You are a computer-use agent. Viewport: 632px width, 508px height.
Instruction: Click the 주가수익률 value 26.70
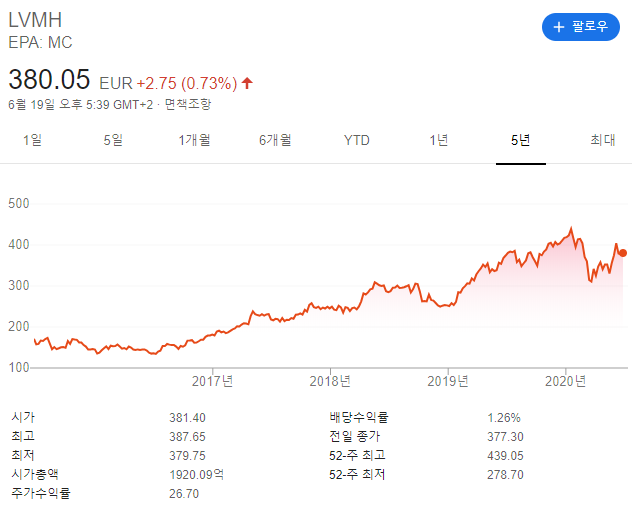click(184, 493)
